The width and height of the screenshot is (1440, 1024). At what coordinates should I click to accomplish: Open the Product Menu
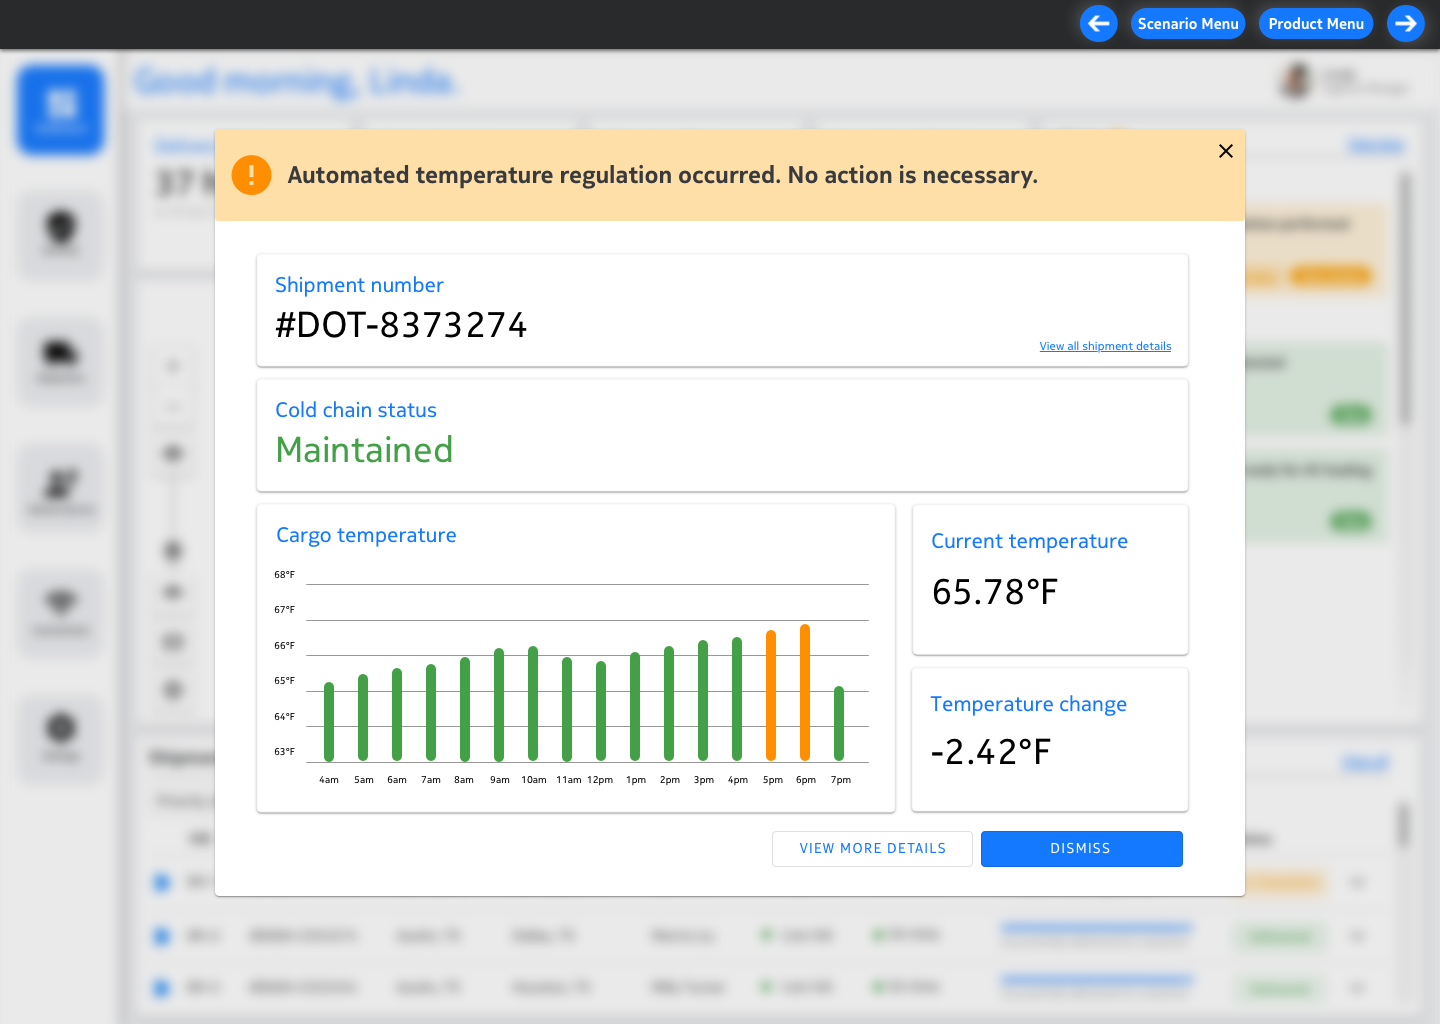click(x=1316, y=24)
